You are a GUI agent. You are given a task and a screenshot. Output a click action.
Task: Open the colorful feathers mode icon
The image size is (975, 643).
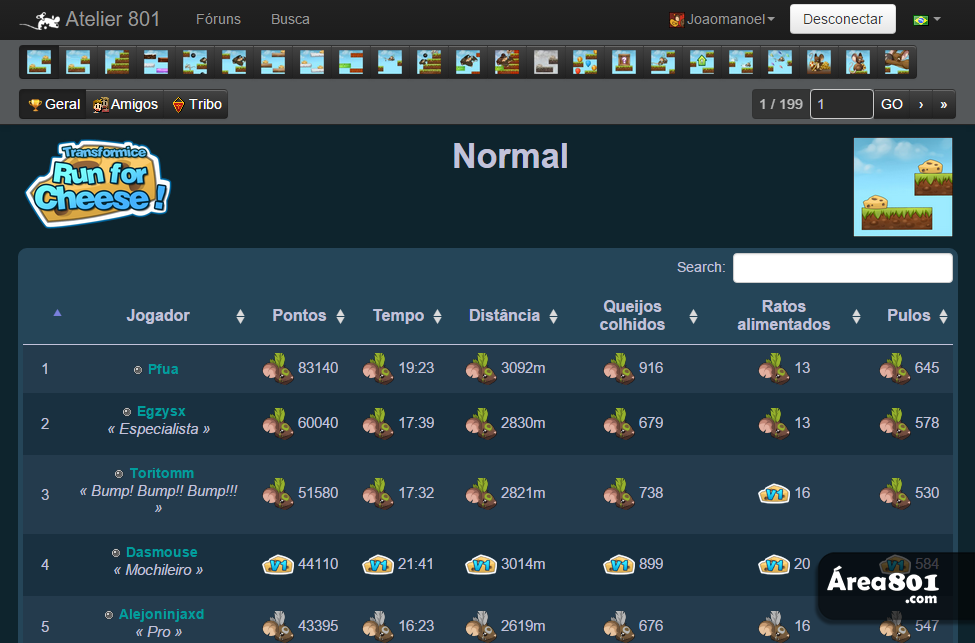coord(780,62)
